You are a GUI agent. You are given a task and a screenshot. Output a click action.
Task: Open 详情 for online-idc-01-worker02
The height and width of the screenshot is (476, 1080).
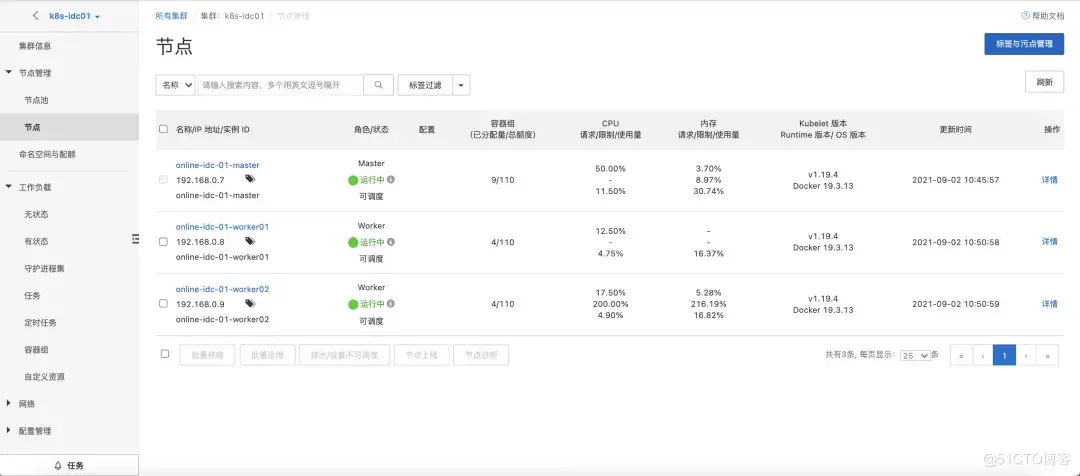point(1049,304)
